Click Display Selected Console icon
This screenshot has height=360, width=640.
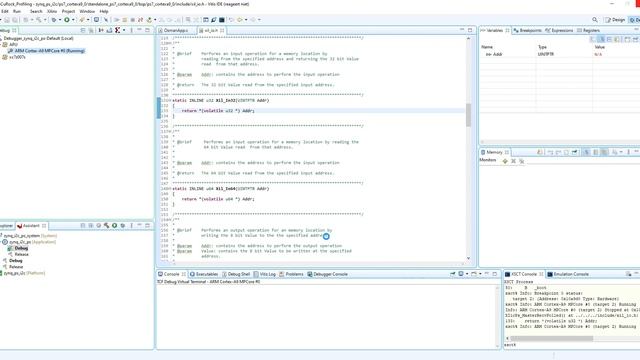(461, 274)
